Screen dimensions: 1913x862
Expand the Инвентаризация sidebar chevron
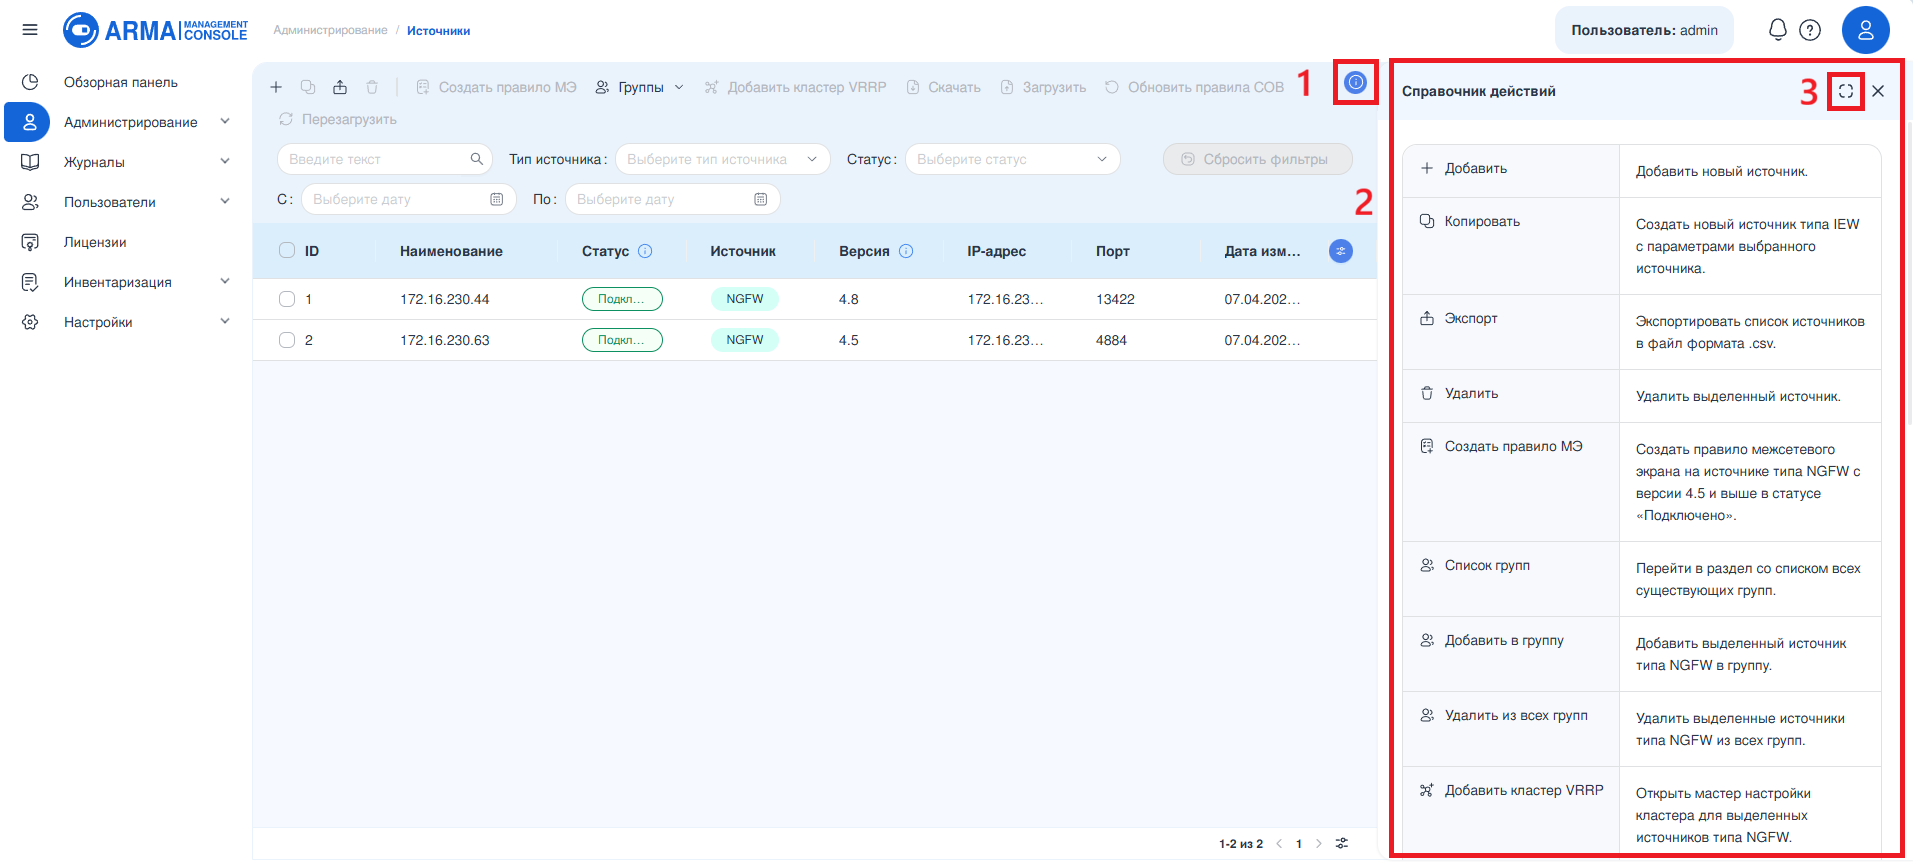(225, 281)
